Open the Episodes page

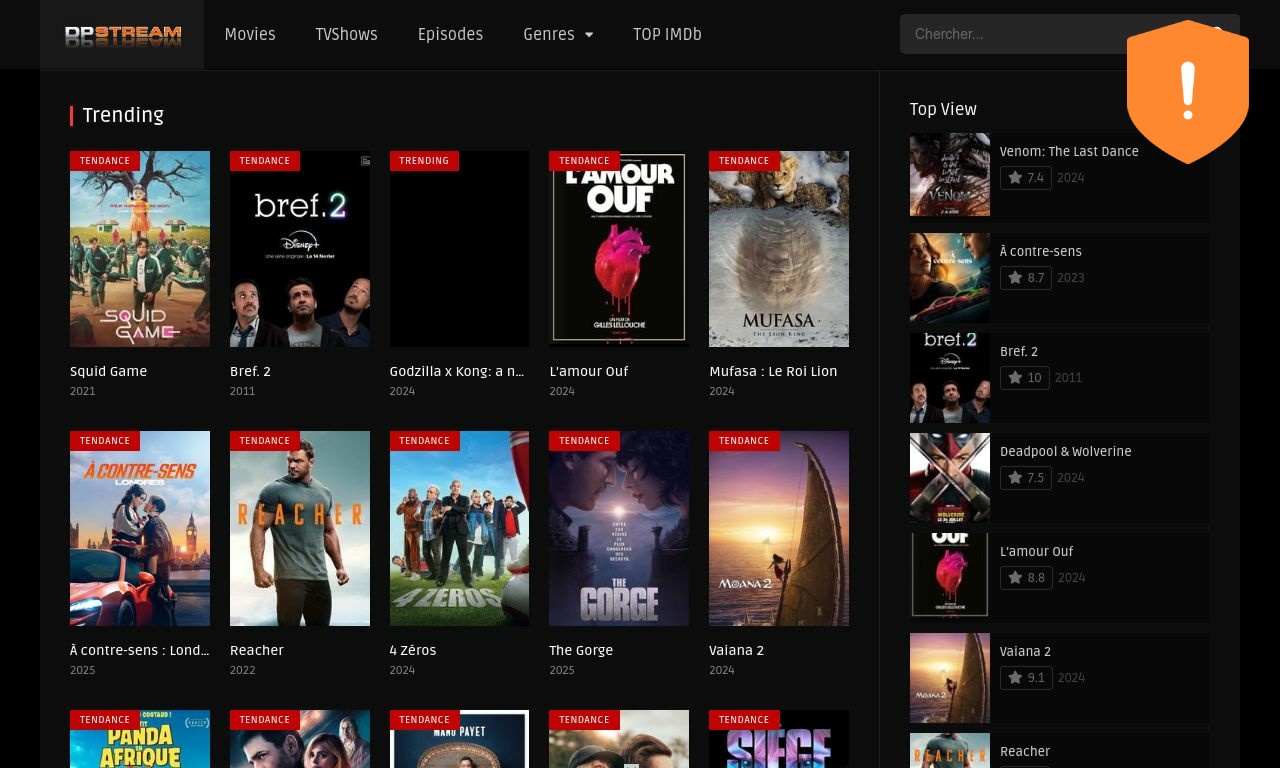point(450,35)
